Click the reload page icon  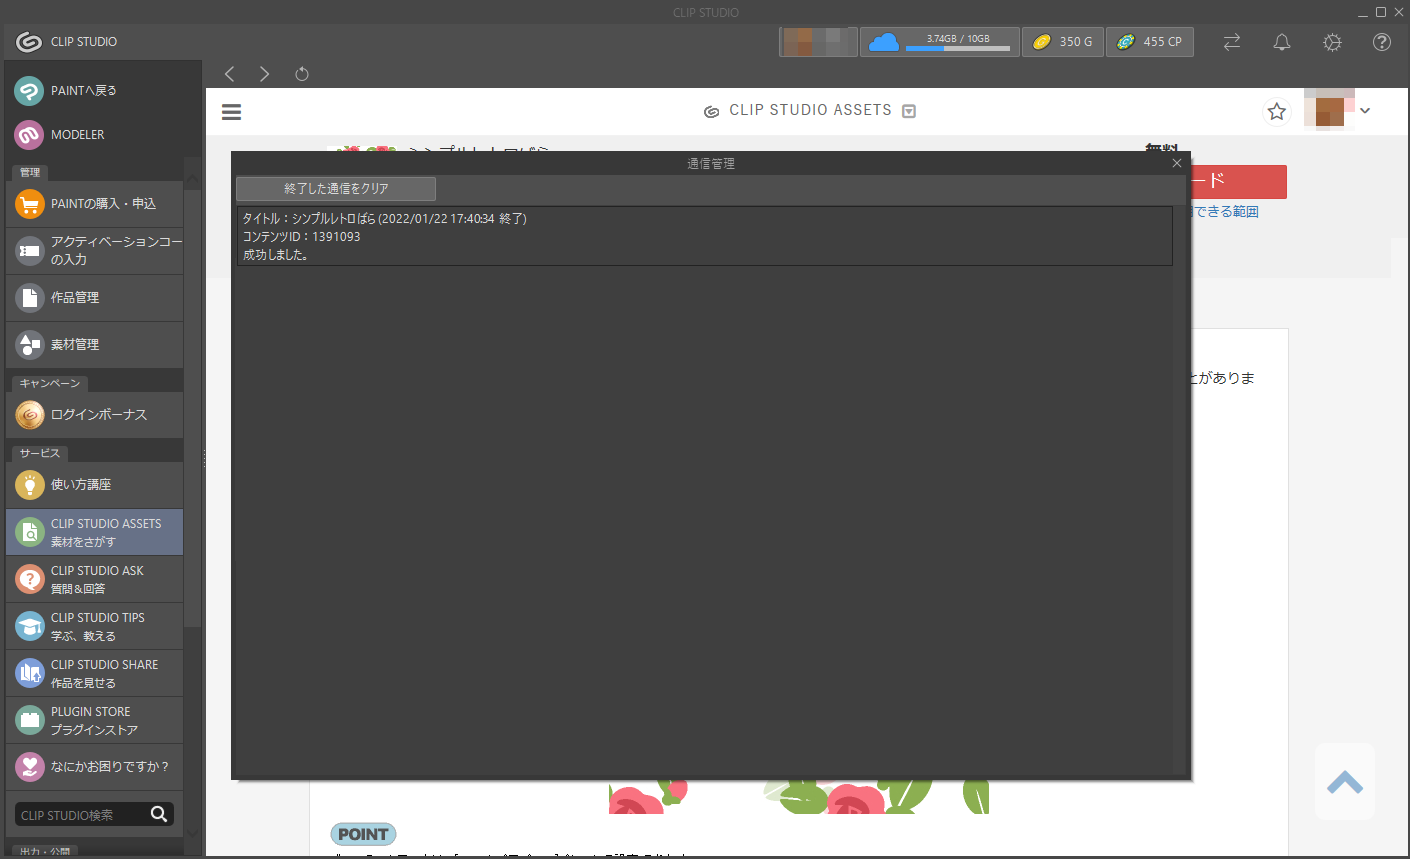coord(302,74)
